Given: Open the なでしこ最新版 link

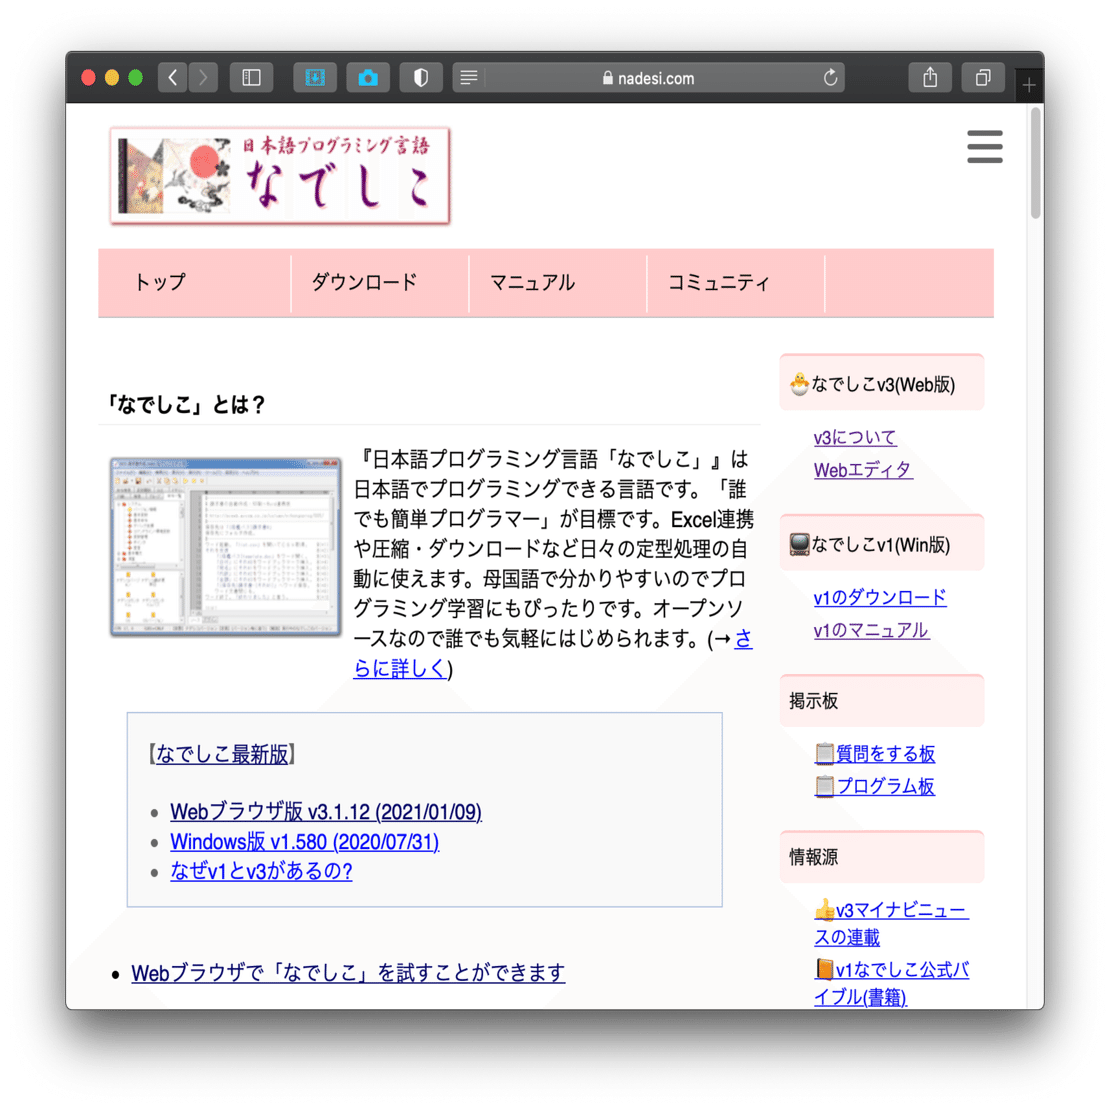Looking at the screenshot, I should pos(222,754).
